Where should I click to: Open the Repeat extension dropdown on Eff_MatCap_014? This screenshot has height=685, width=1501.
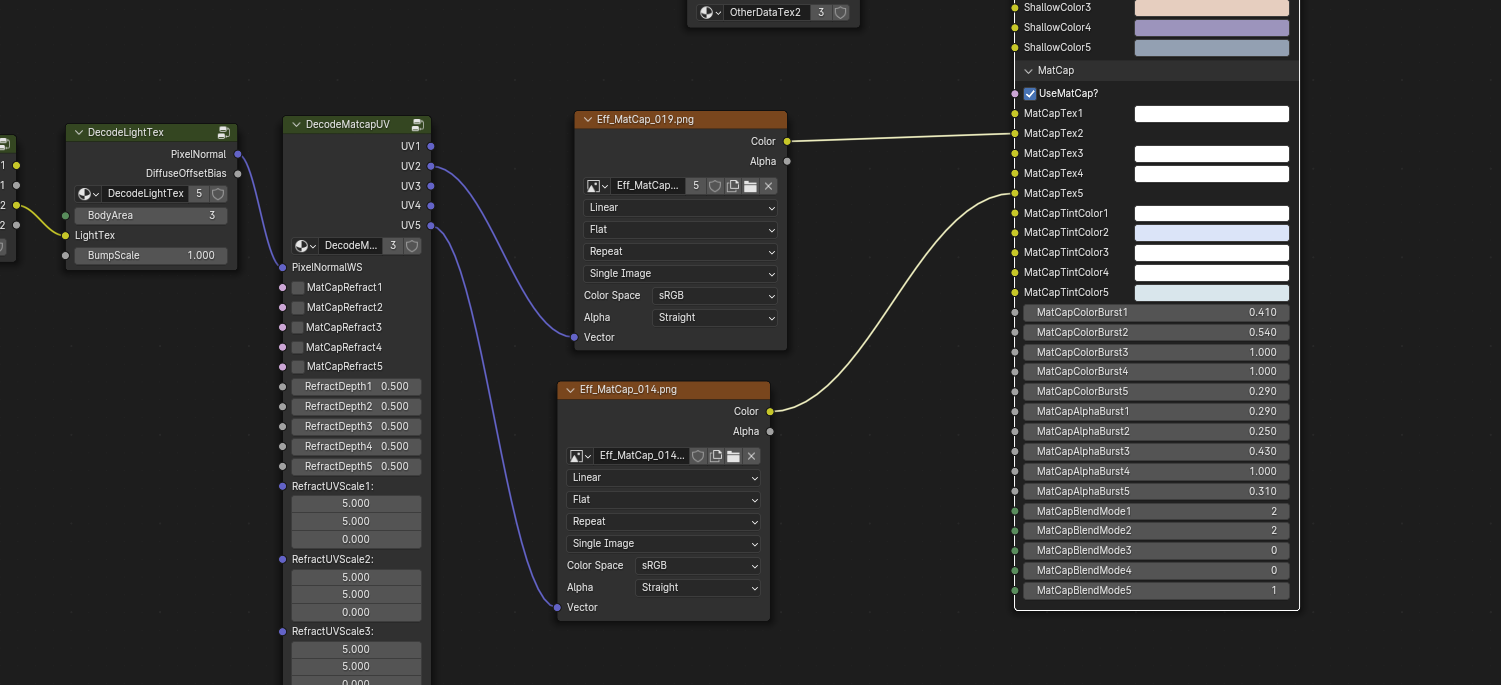click(x=663, y=522)
